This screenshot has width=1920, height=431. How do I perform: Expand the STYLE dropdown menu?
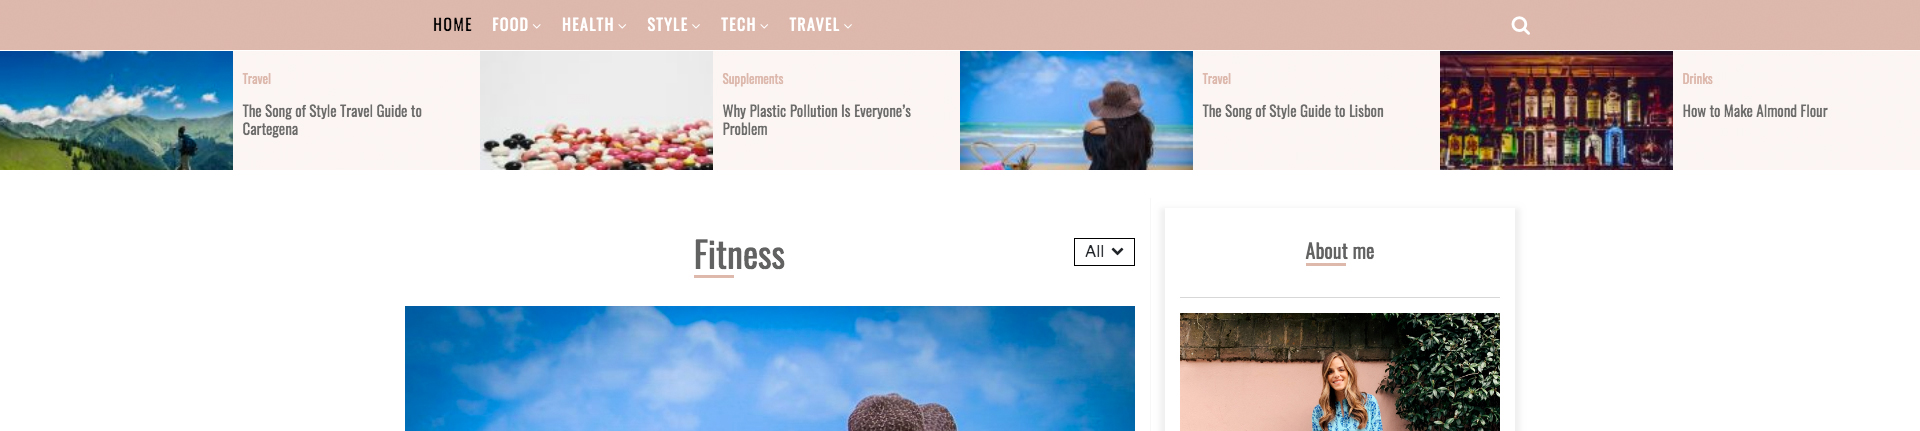(673, 25)
